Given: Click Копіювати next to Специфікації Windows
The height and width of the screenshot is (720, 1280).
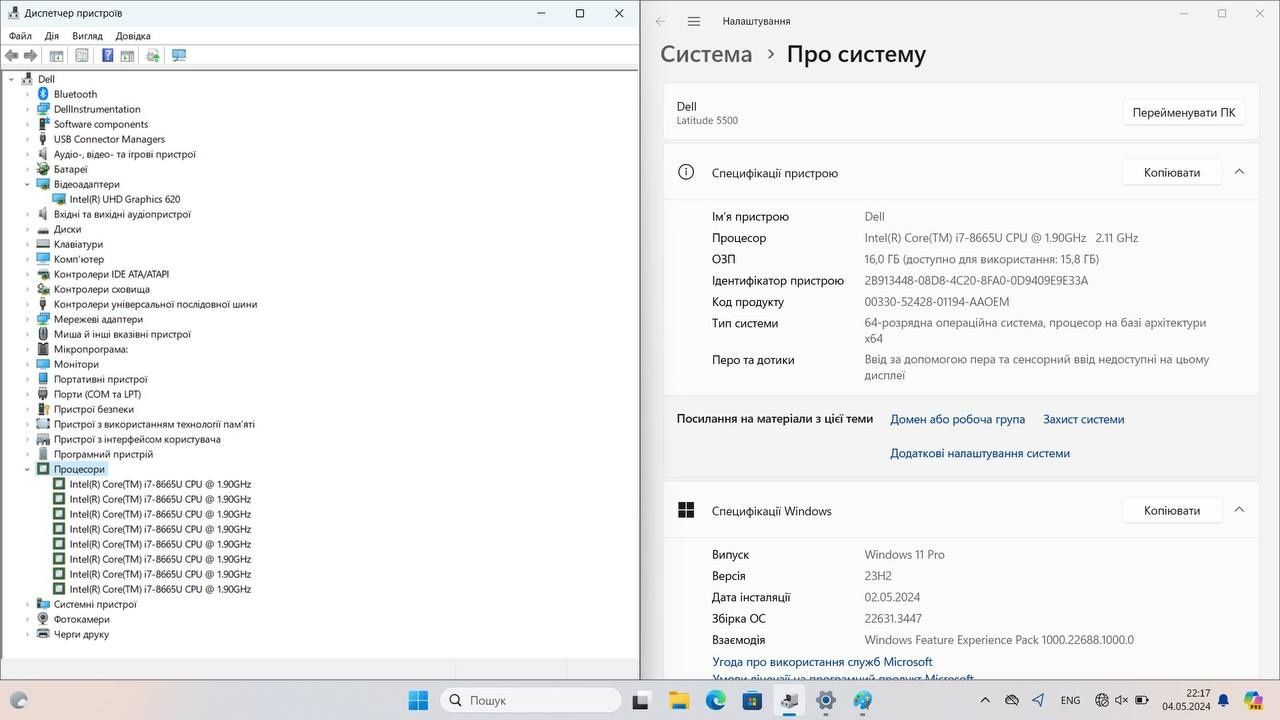Looking at the screenshot, I should (1172, 510).
